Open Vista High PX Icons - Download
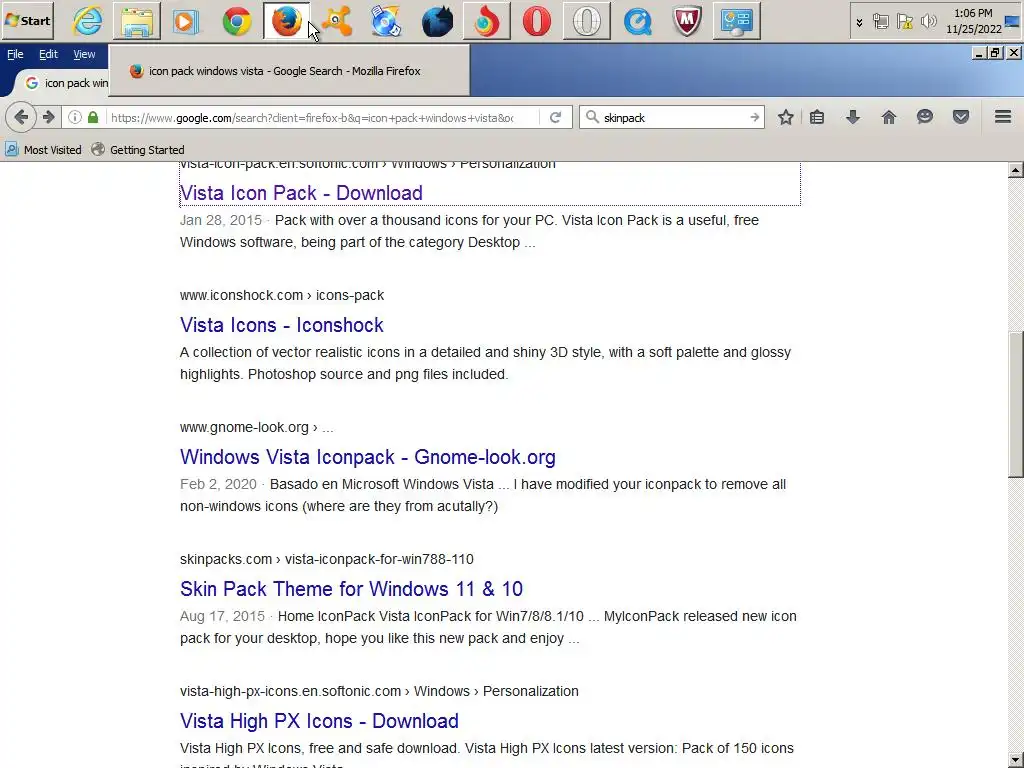The image size is (1024, 768). (x=319, y=720)
